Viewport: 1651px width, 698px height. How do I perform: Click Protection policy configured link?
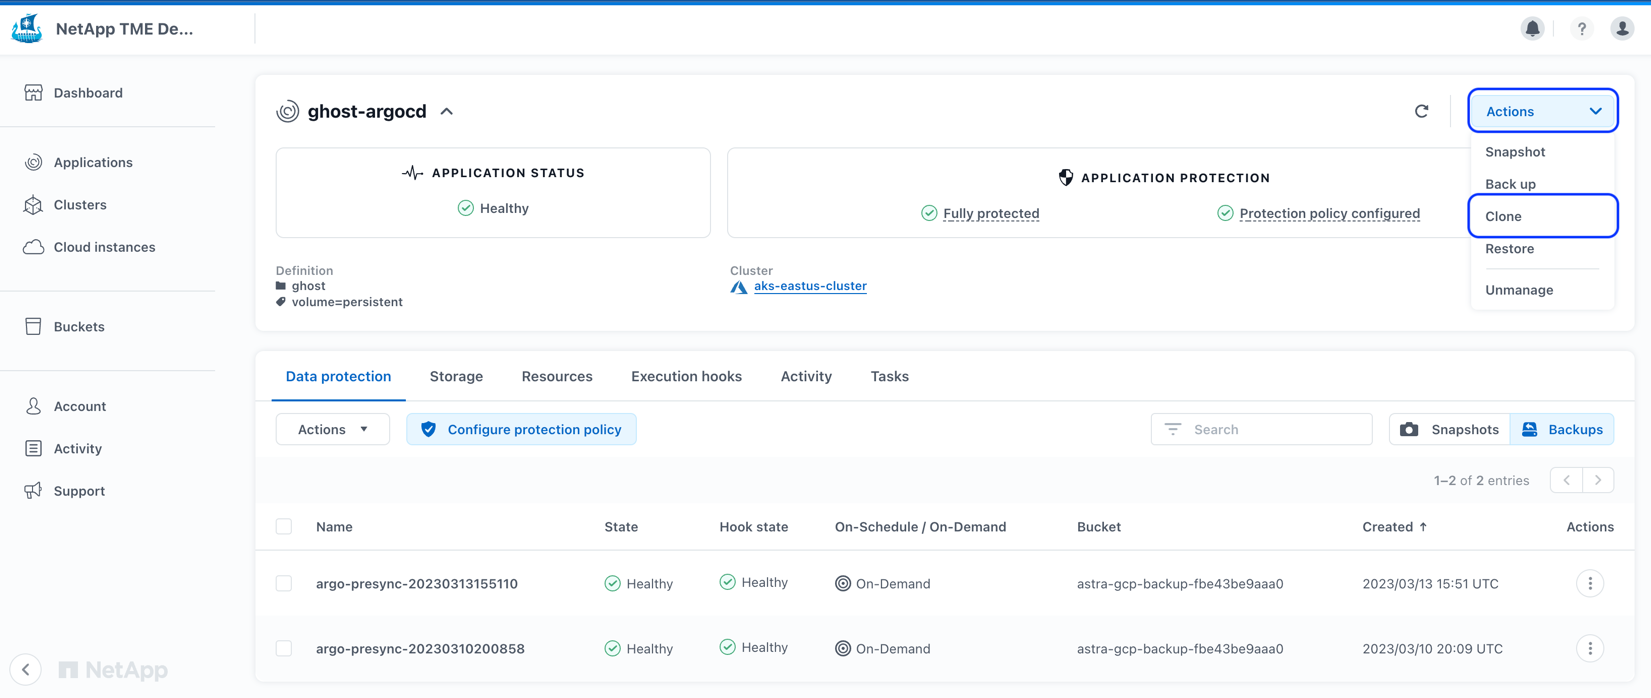coord(1329,214)
